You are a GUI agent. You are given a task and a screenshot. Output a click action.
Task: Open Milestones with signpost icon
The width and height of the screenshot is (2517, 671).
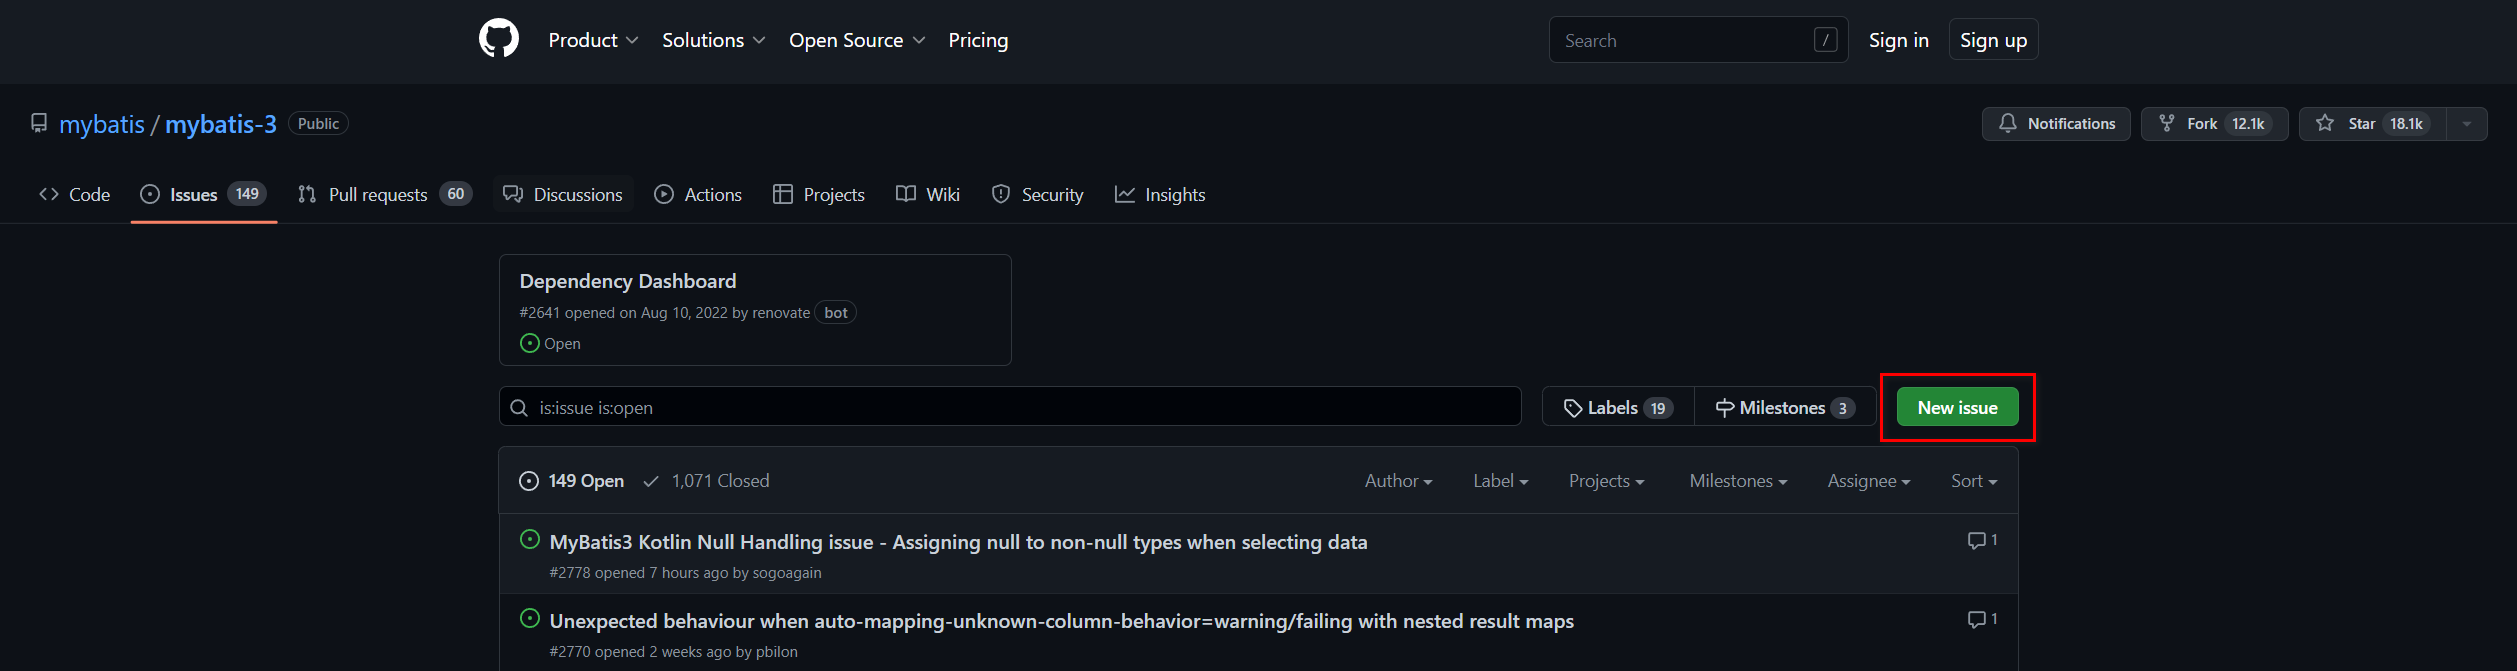[x=1784, y=408]
